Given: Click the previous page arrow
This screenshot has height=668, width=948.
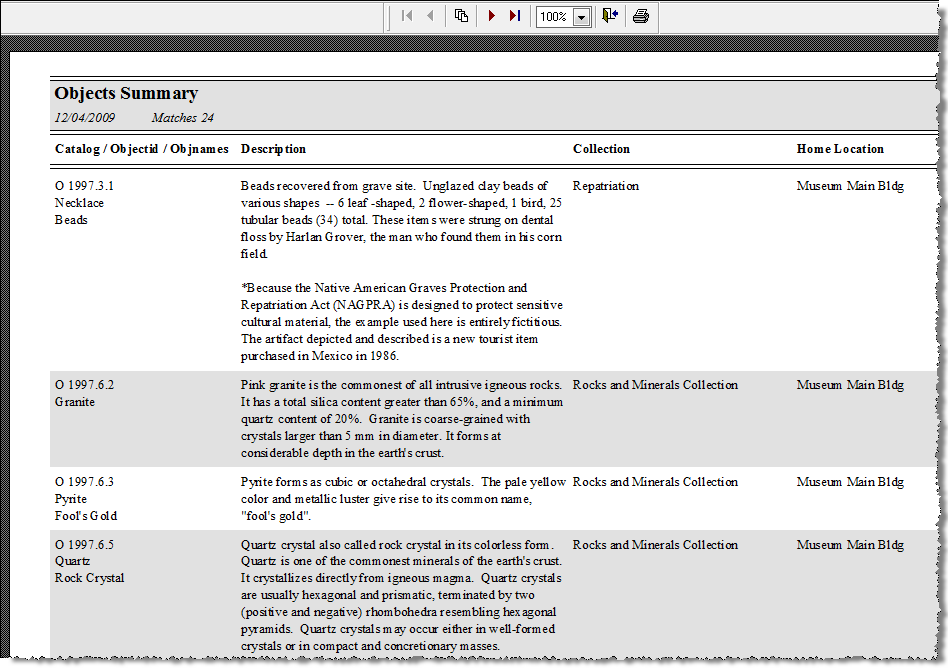Looking at the screenshot, I should pos(430,16).
